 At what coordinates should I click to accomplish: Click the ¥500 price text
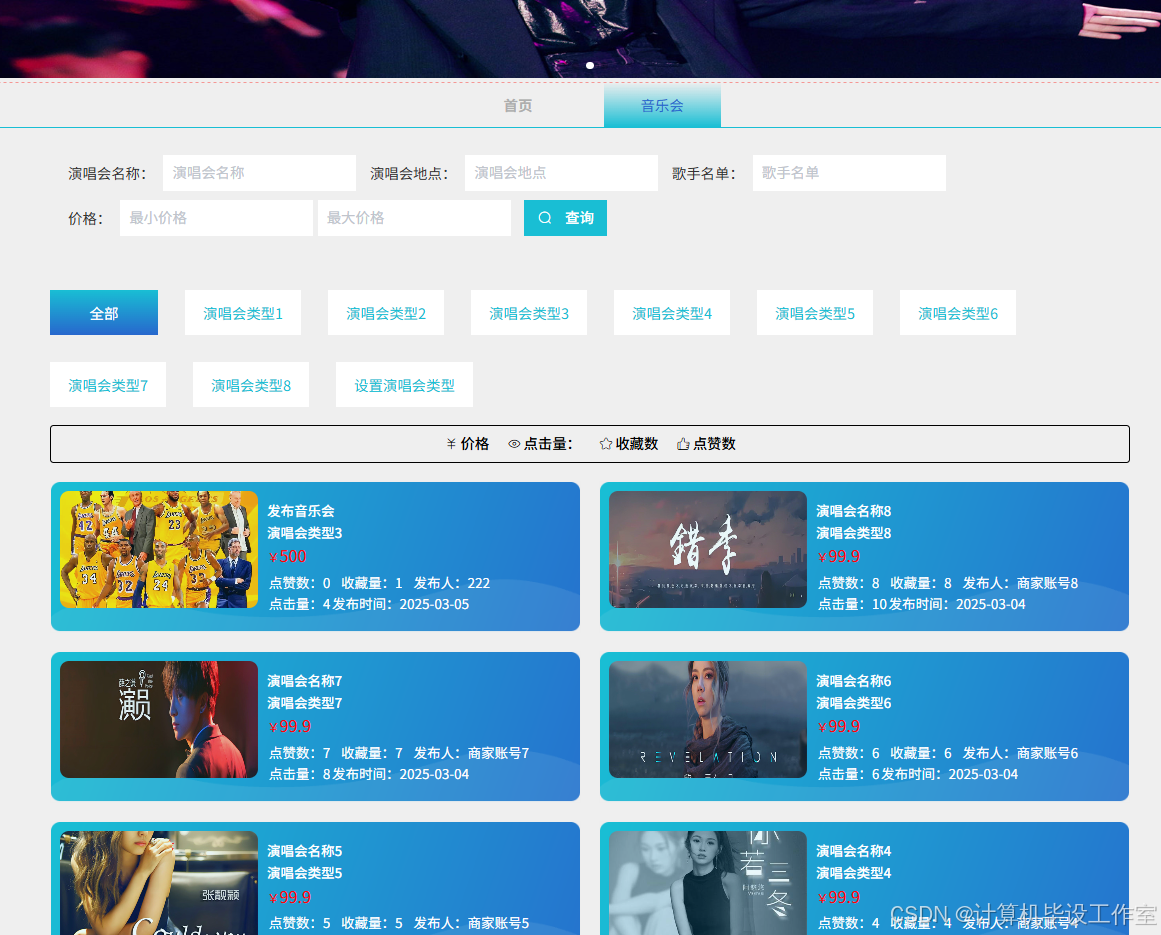pyautogui.click(x=287, y=557)
